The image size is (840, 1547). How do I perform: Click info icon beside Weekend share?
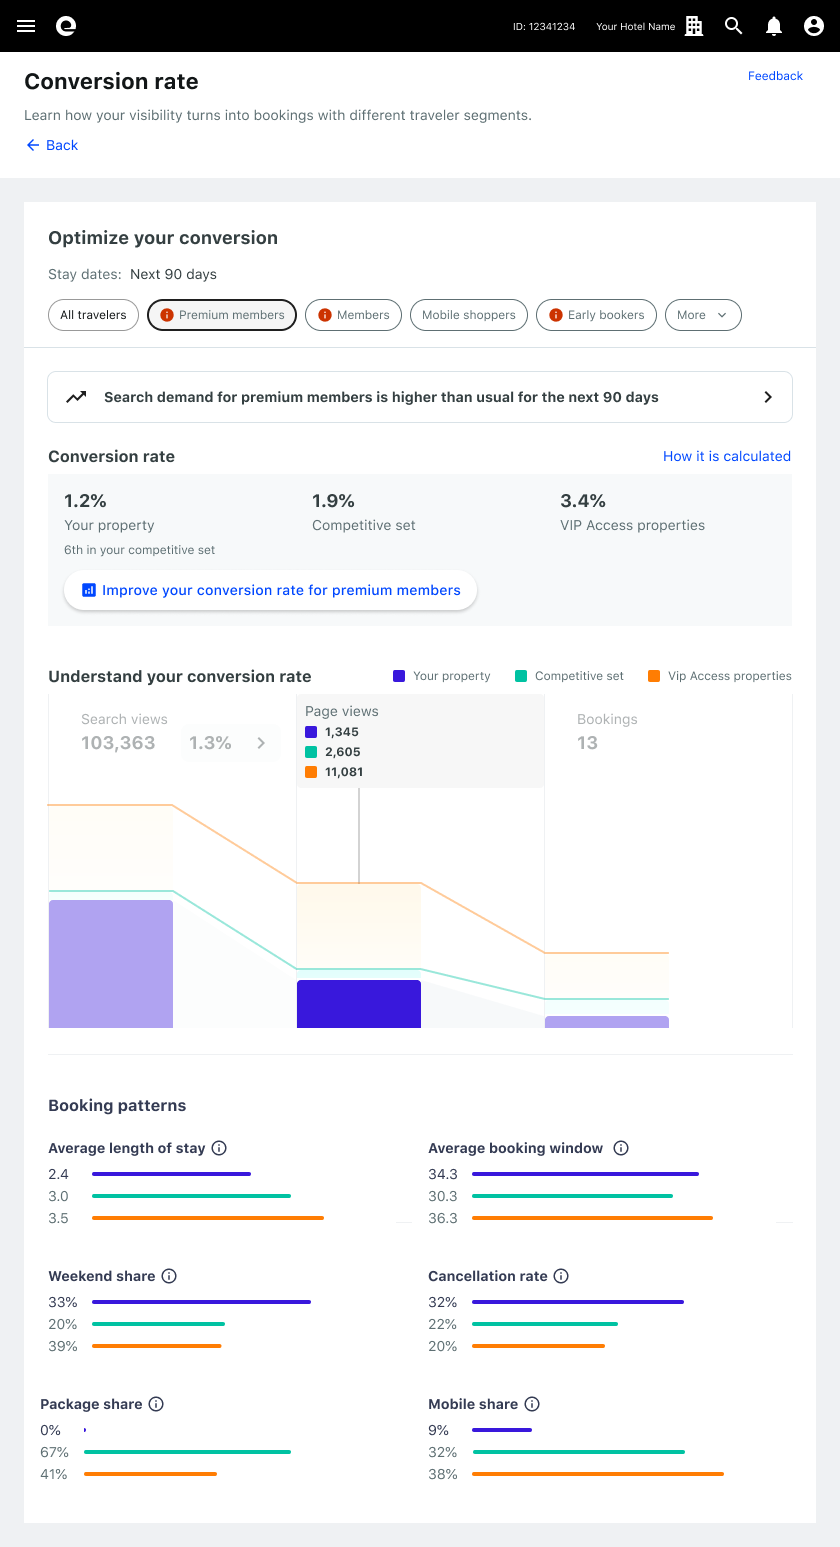(x=169, y=1276)
